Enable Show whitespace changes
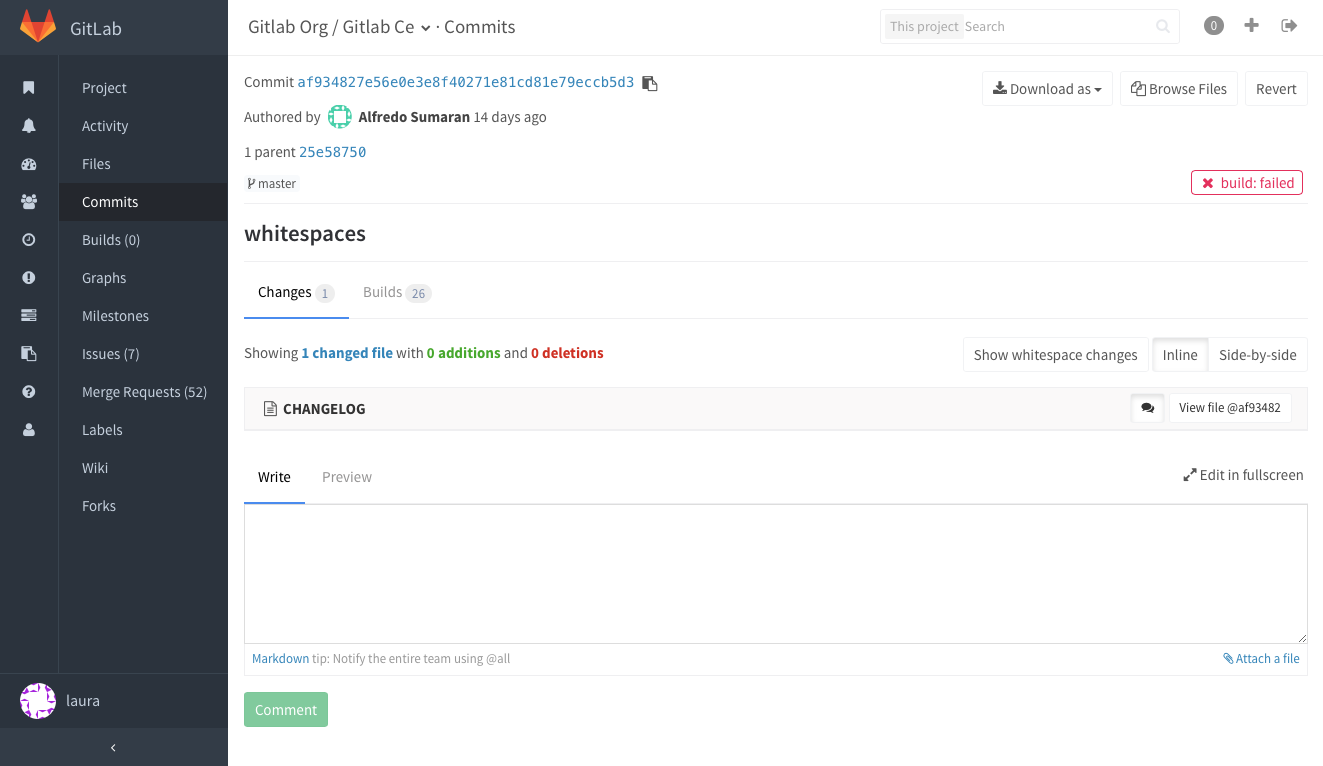Viewport: 1323px width, 766px height. point(1055,354)
